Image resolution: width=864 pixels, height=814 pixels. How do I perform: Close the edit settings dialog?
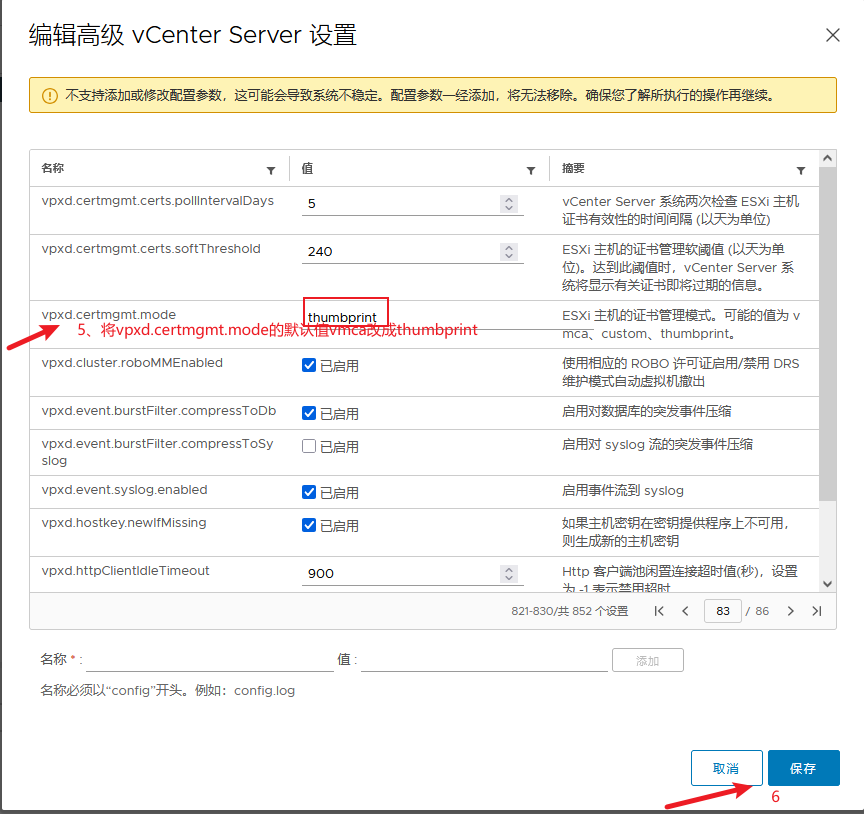point(833,35)
